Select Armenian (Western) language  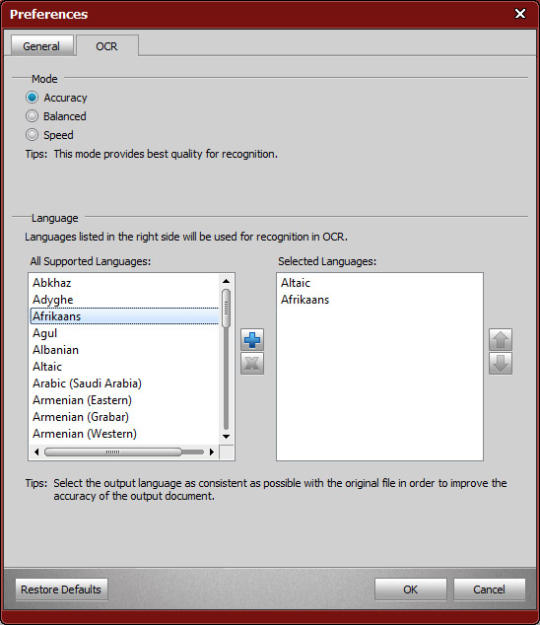point(125,433)
